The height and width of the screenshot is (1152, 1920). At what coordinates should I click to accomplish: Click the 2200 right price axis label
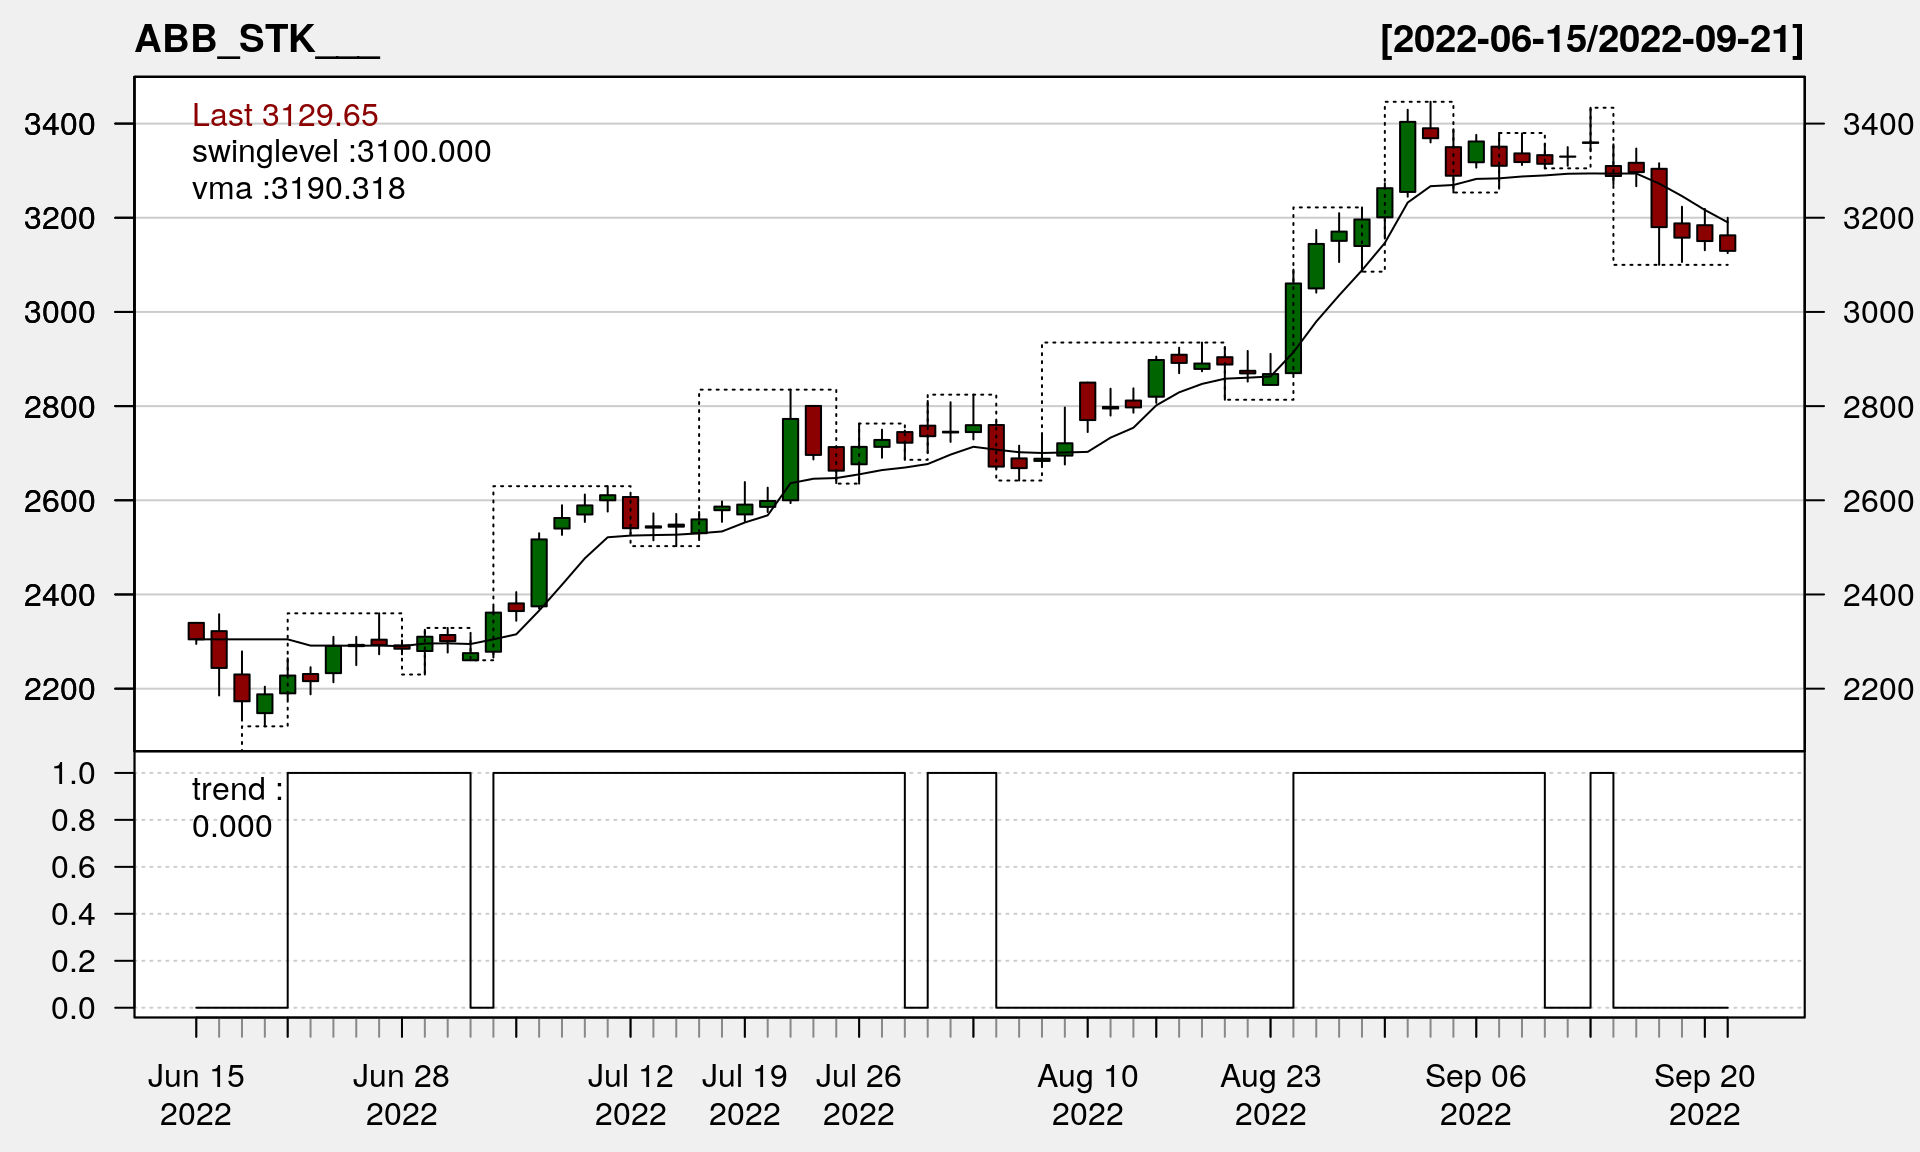tap(1877, 689)
